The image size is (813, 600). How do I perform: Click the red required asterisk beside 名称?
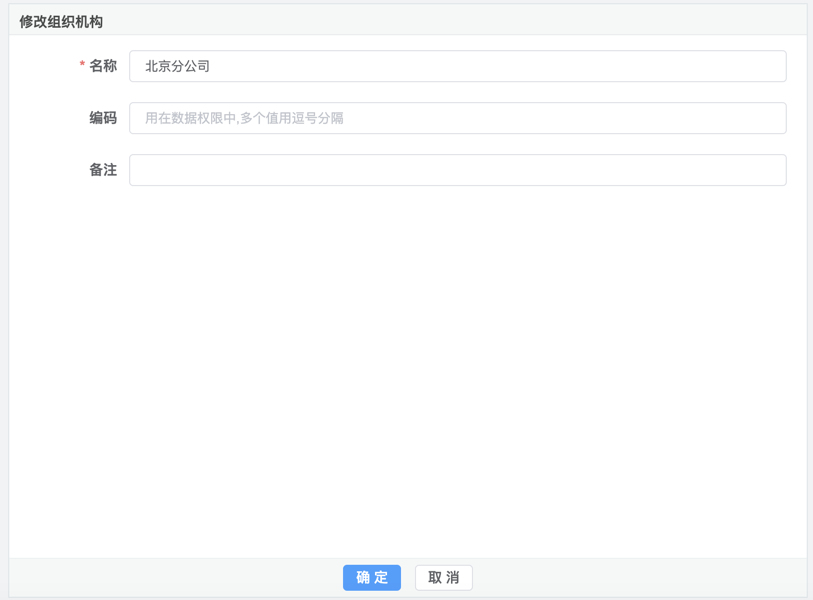[82, 67]
